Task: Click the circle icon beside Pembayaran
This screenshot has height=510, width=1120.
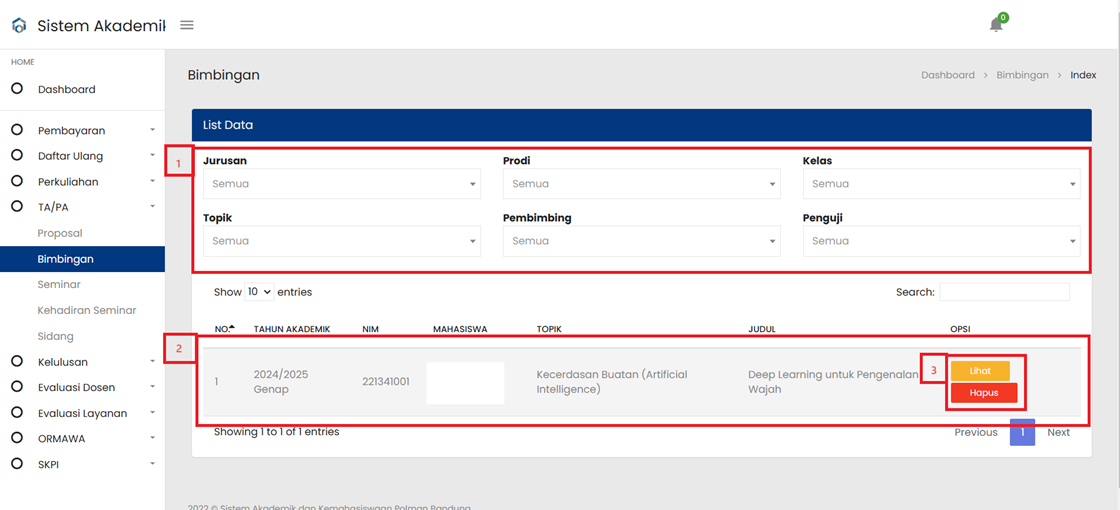Action: (x=17, y=131)
